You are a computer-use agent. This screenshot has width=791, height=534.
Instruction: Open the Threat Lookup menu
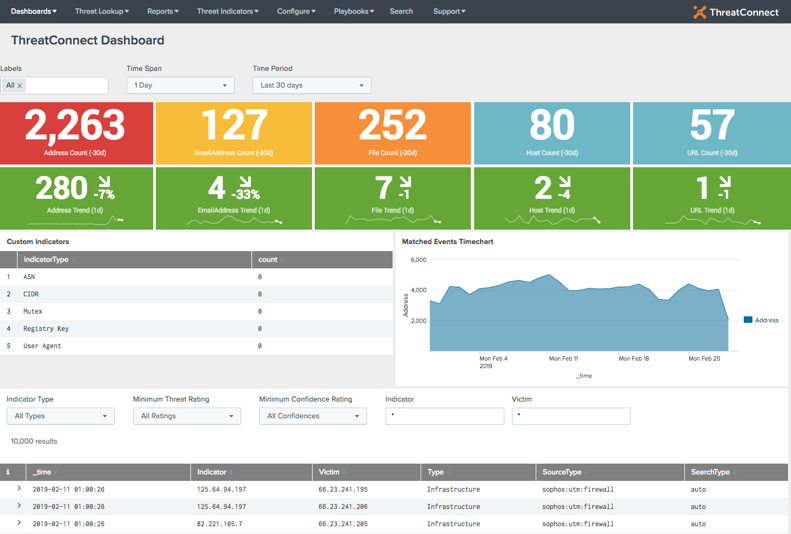102,11
